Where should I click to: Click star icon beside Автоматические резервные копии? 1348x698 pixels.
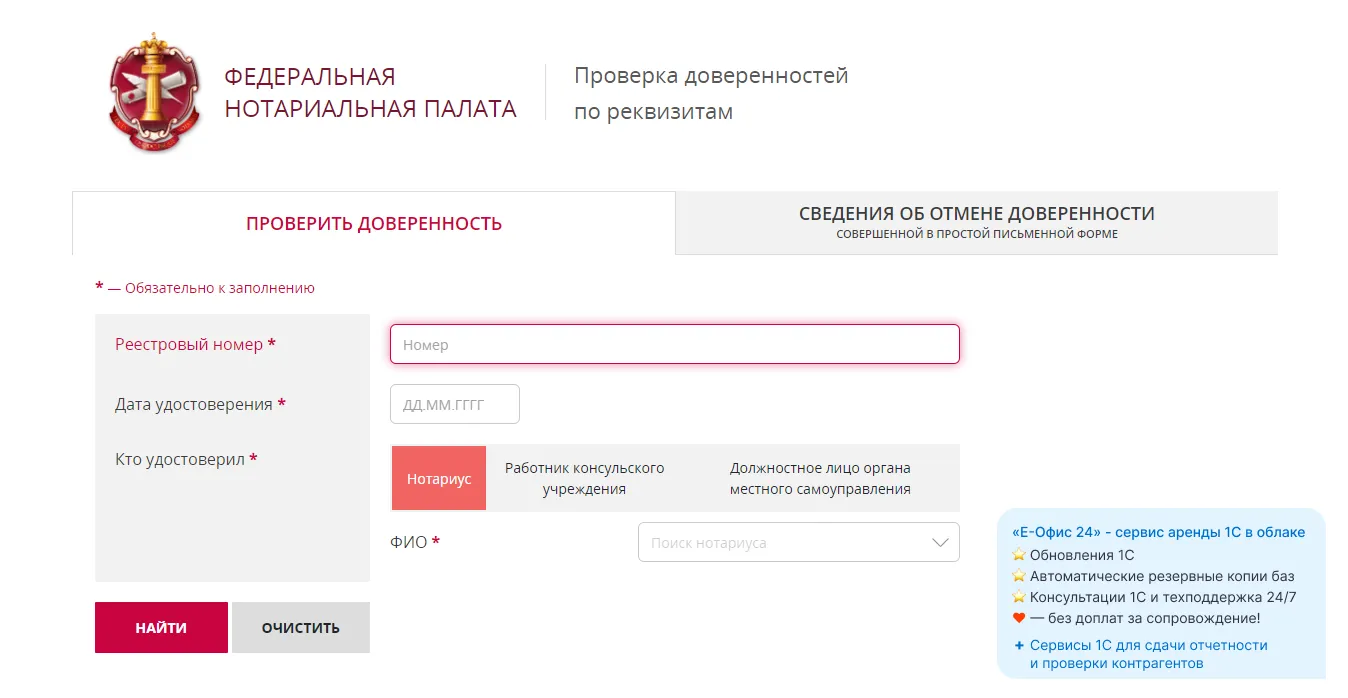[1019, 576]
